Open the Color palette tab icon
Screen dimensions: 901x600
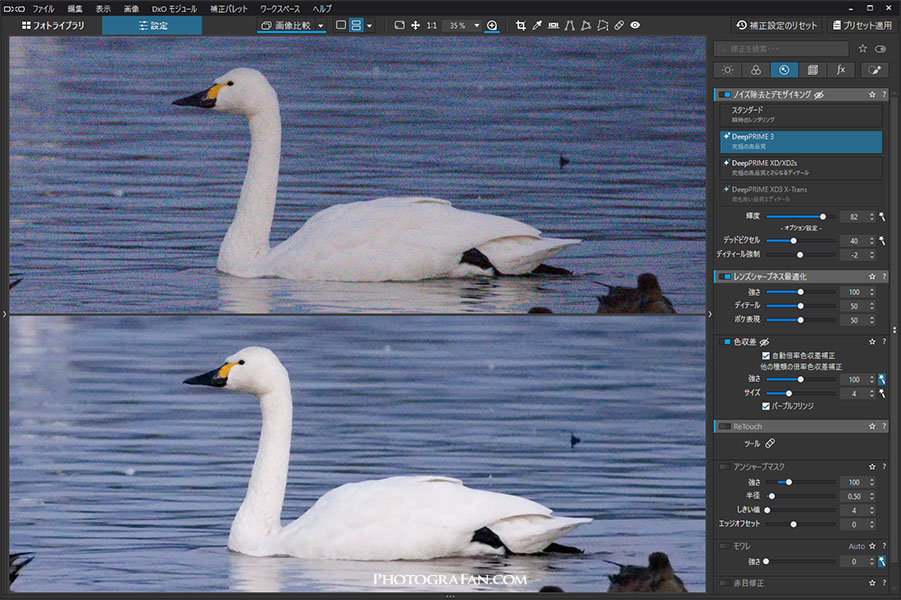click(756, 70)
